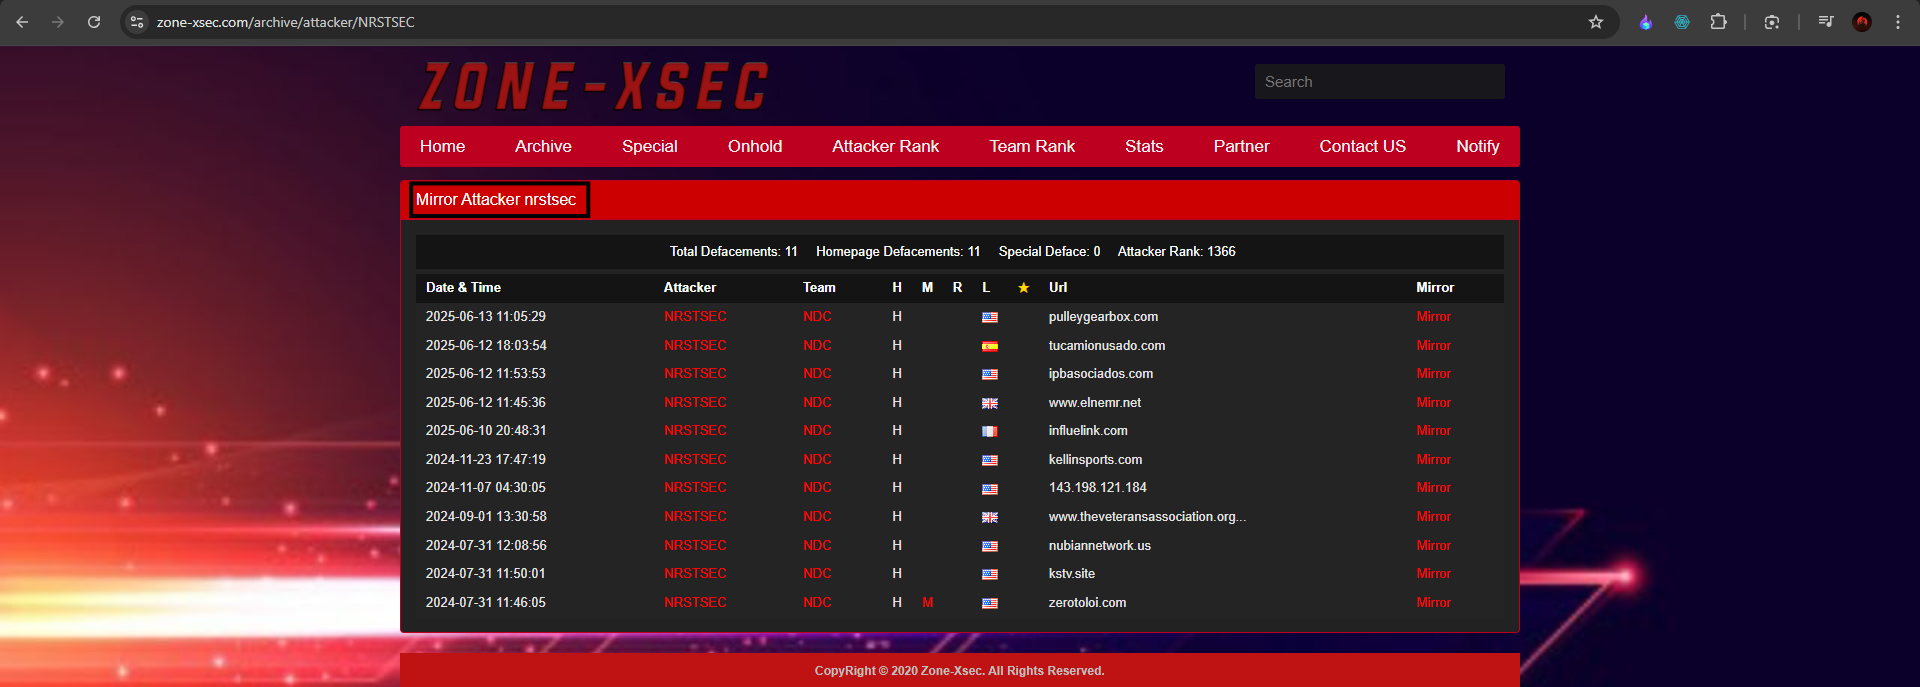This screenshot has height=687, width=1920.
Task: Open the Team Rank page
Action: pos(1032,146)
